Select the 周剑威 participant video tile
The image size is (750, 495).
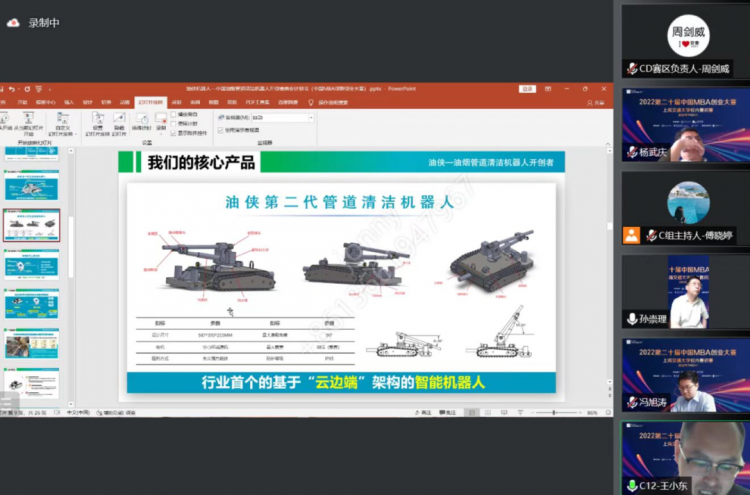point(686,41)
